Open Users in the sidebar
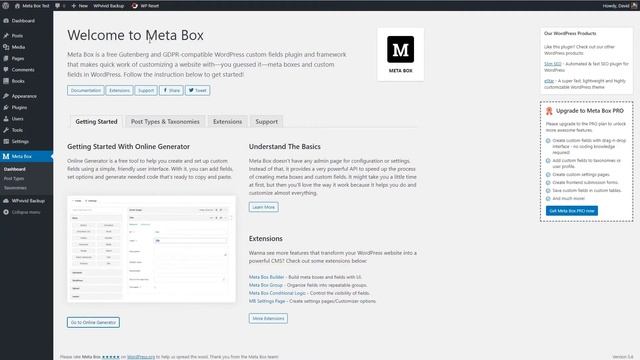640x360 pixels. point(26,119)
